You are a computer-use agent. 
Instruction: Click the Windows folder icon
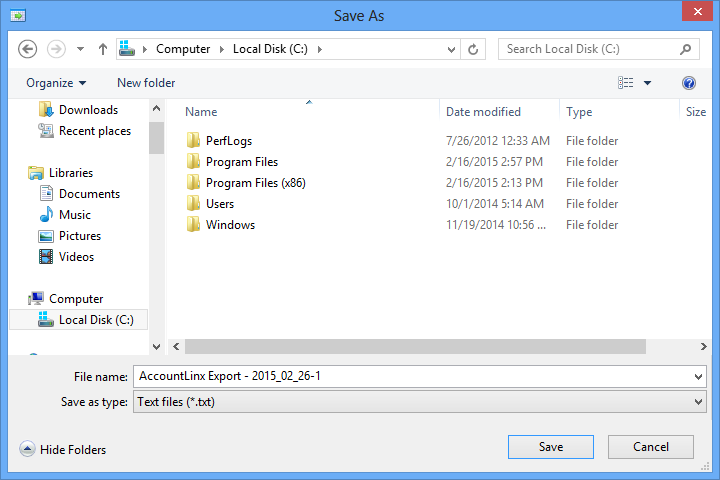193,224
